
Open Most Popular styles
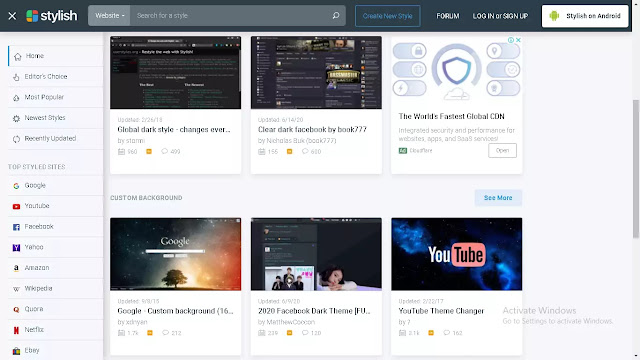(x=56, y=97)
